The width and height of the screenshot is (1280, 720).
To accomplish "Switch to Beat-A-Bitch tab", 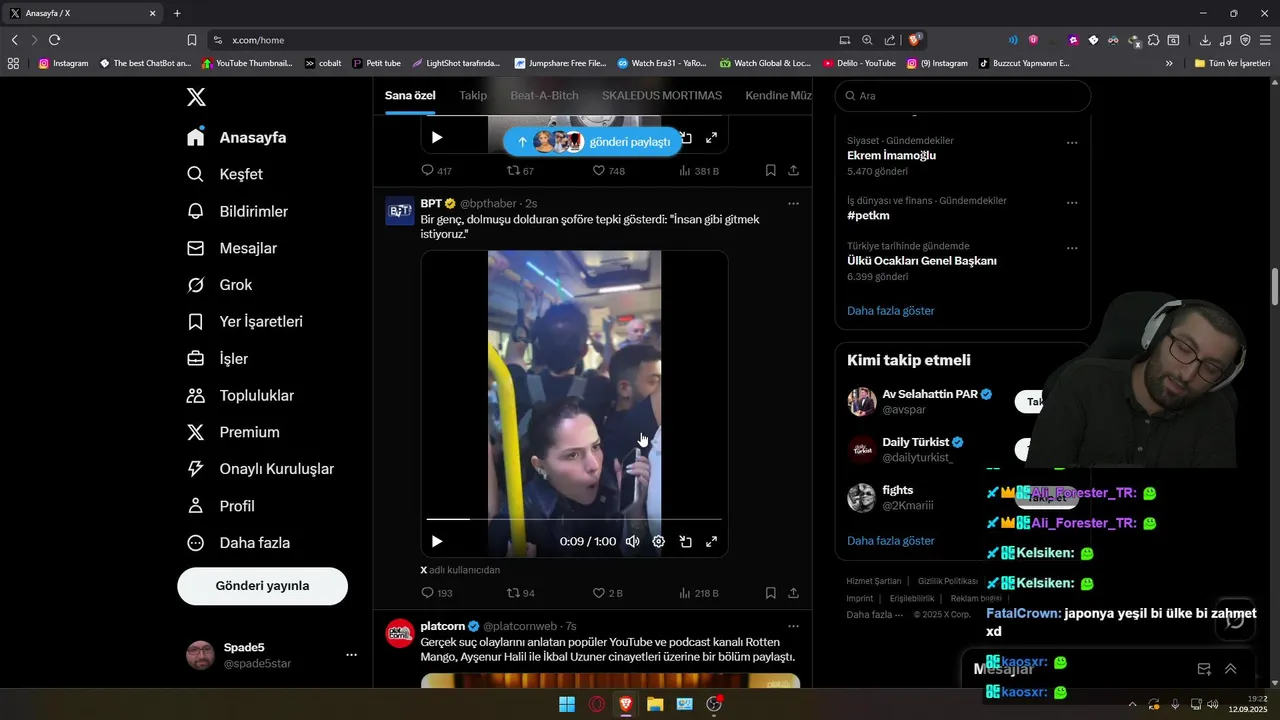I will [x=544, y=96].
